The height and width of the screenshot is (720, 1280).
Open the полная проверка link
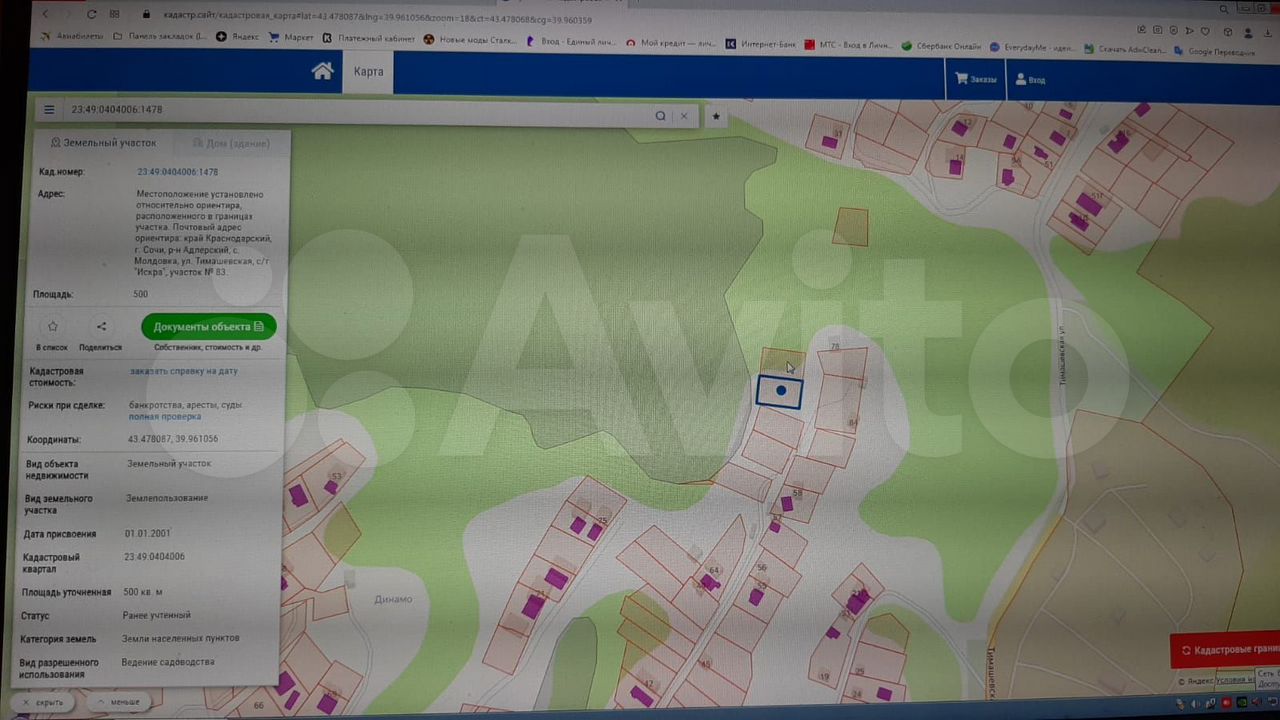164,416
